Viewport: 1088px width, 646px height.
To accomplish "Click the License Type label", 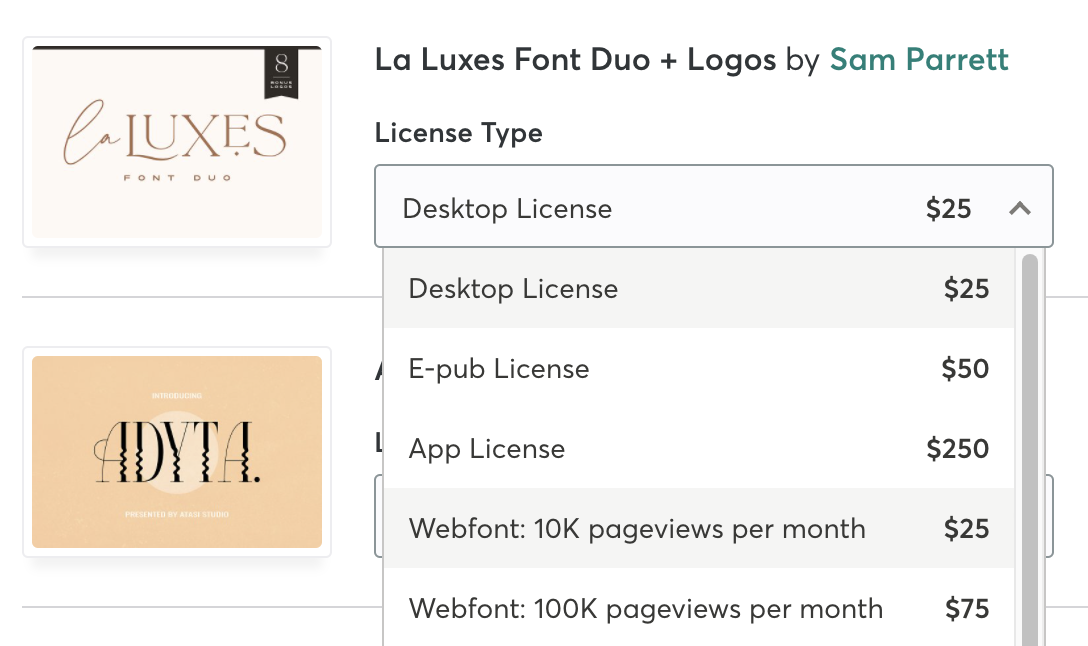I will 459,133.
